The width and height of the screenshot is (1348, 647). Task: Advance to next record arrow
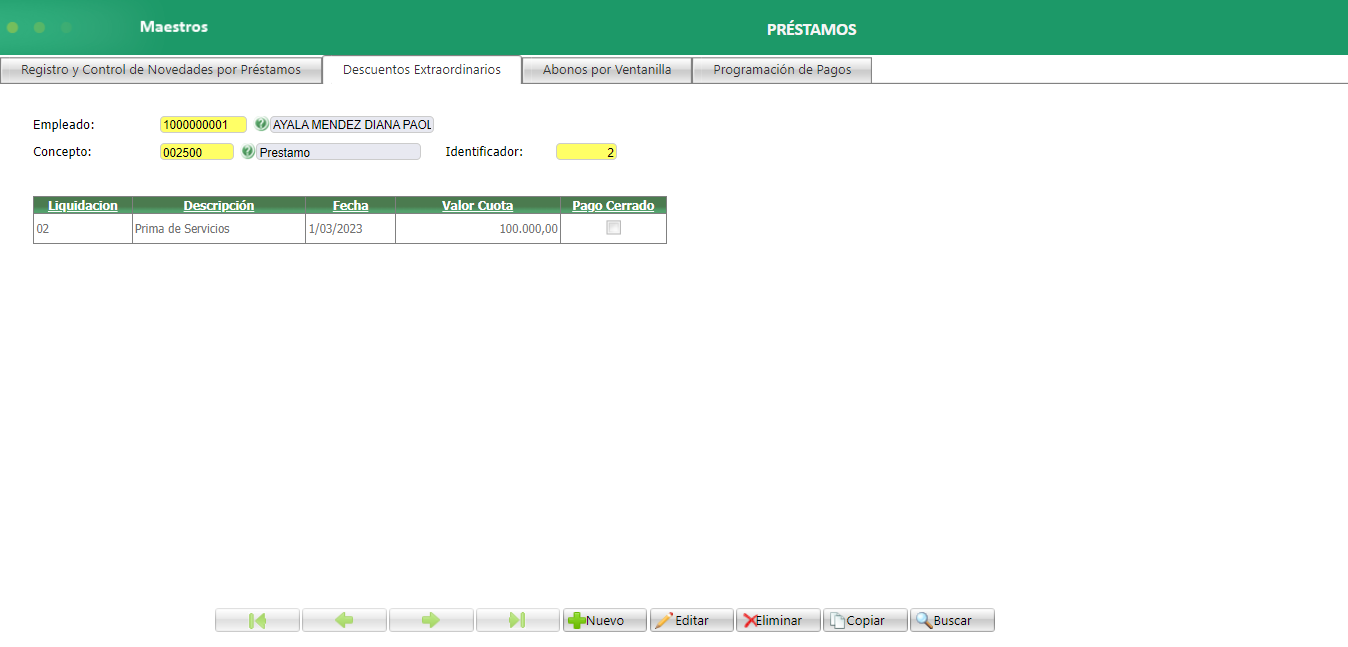(430, 620)
